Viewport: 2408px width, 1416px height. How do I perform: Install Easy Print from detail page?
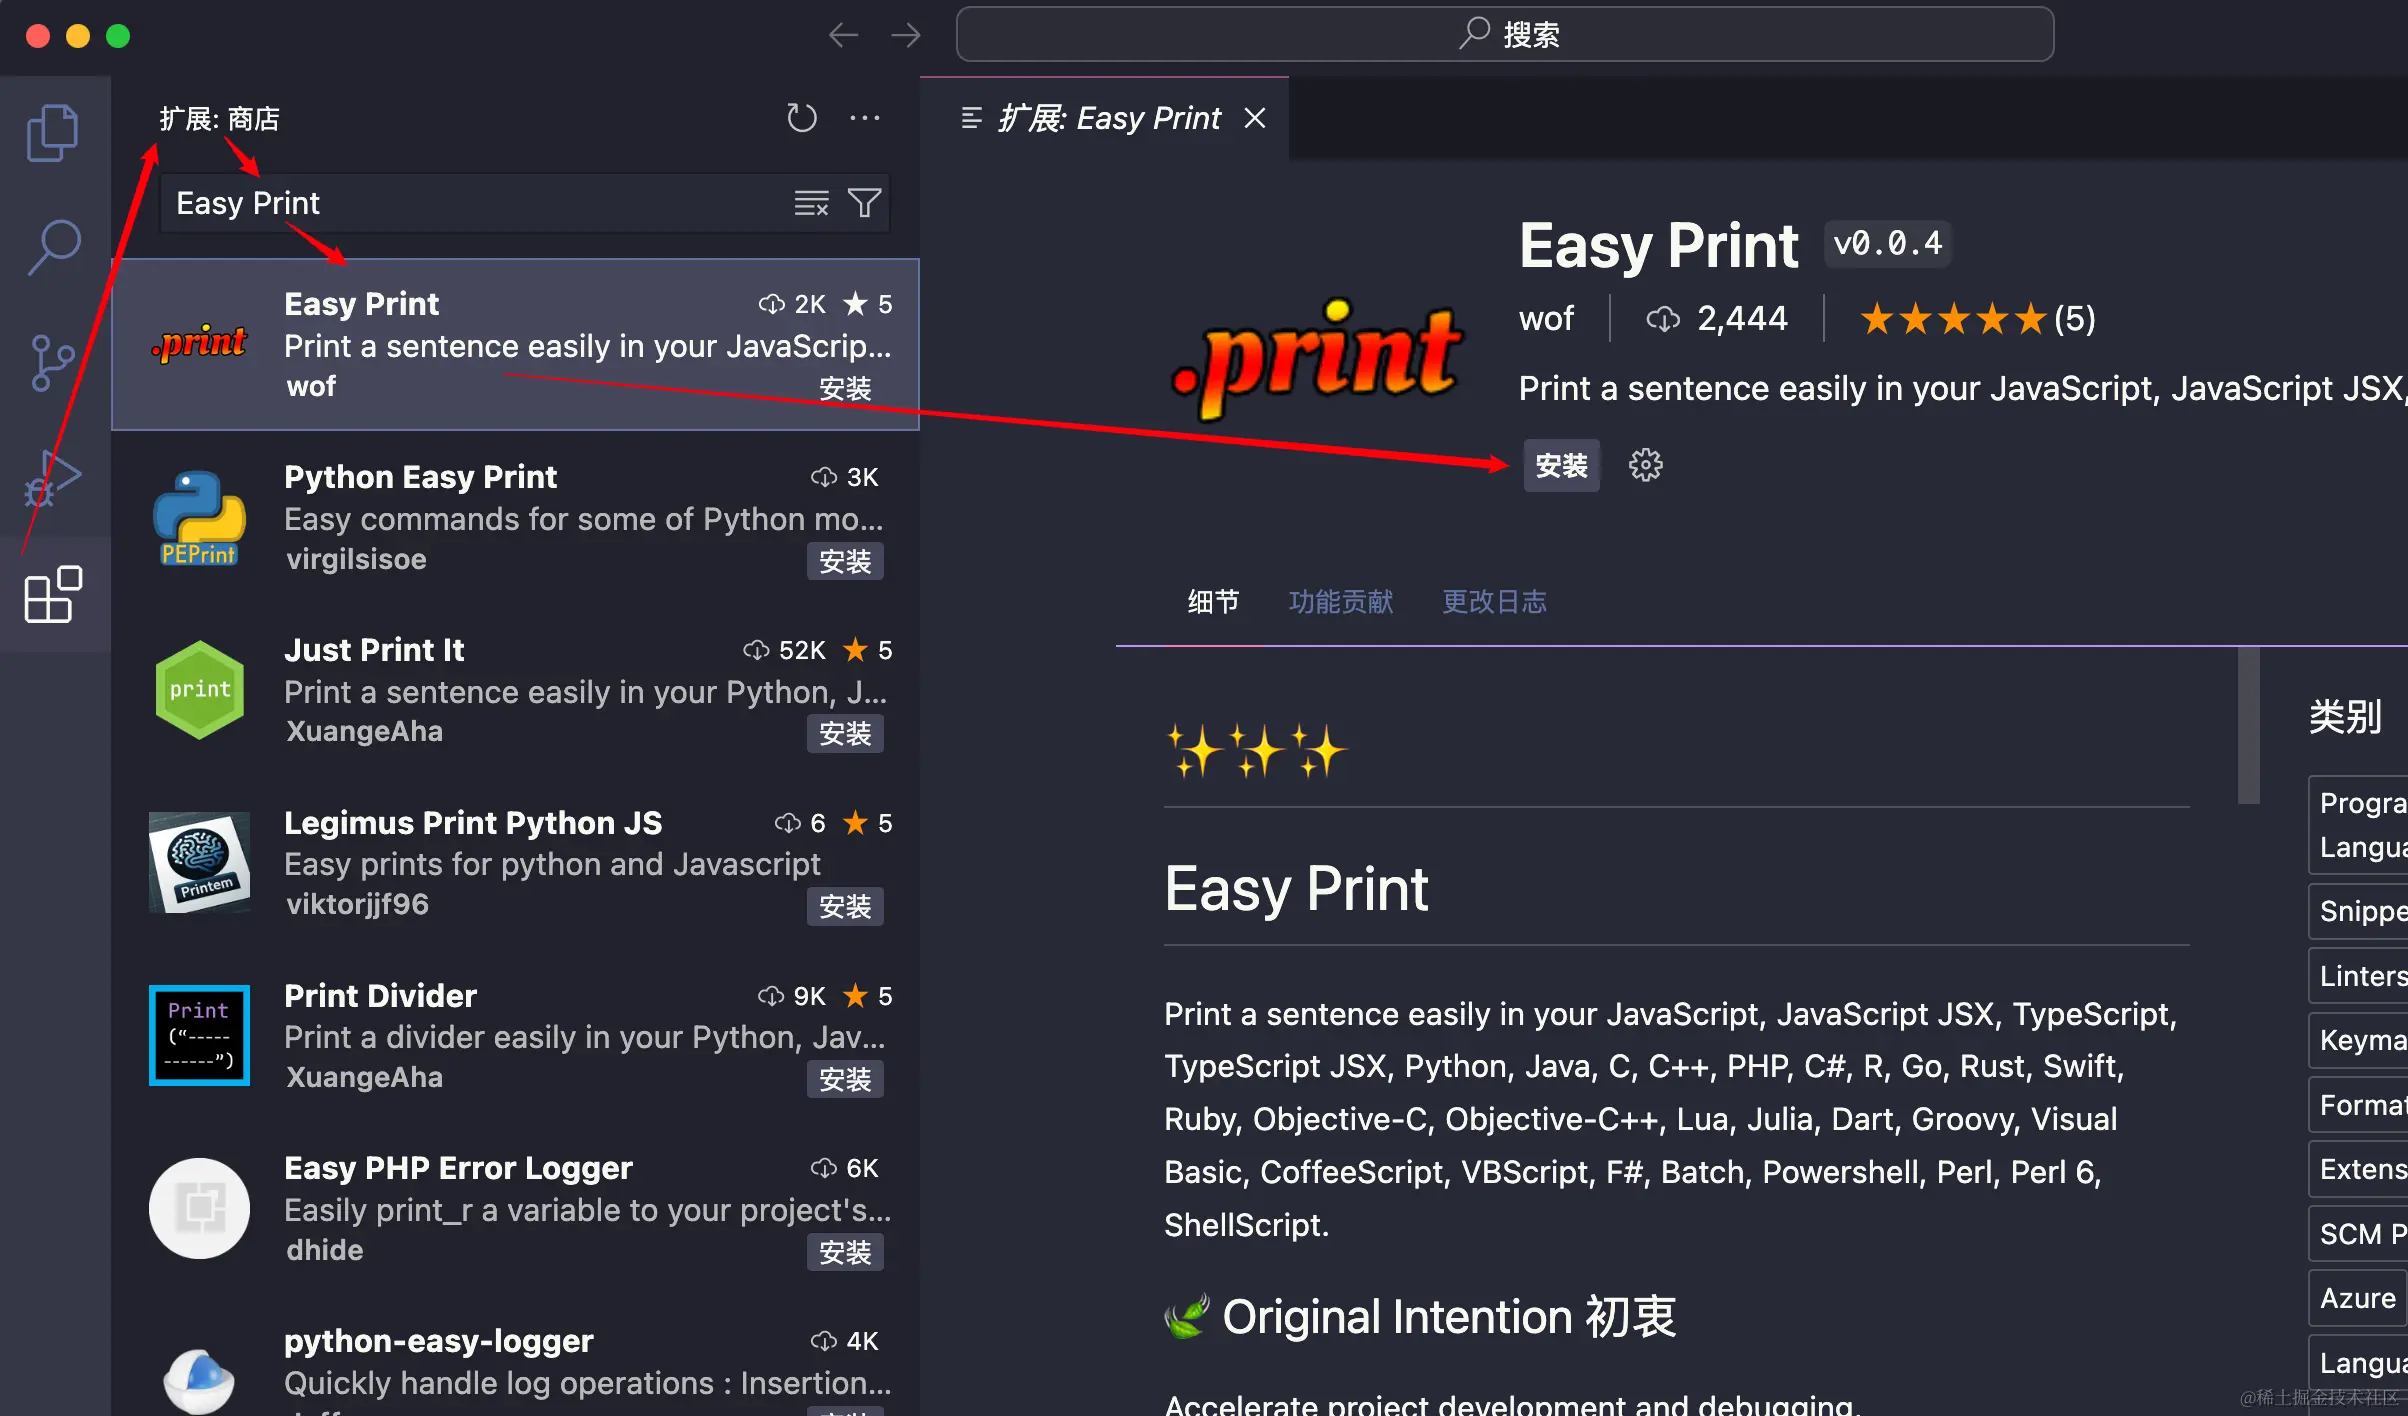(1561, 465)
